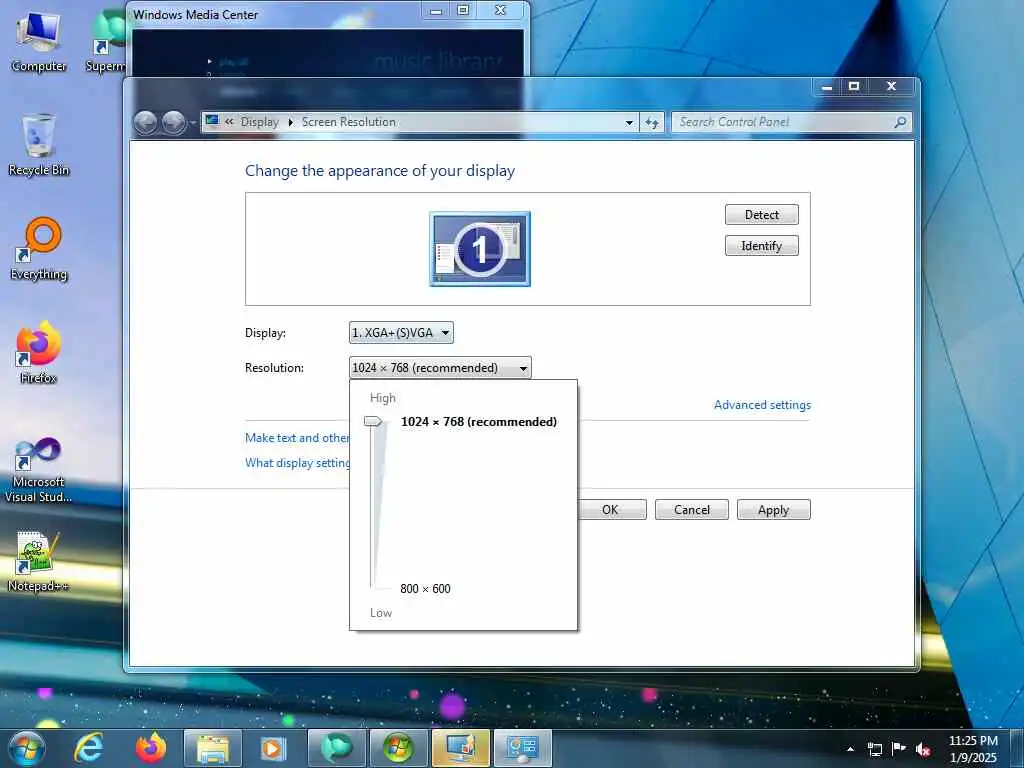Click the Windows Start orb
Viewport: 1024px width, 768px height.
tap(27, 748)
